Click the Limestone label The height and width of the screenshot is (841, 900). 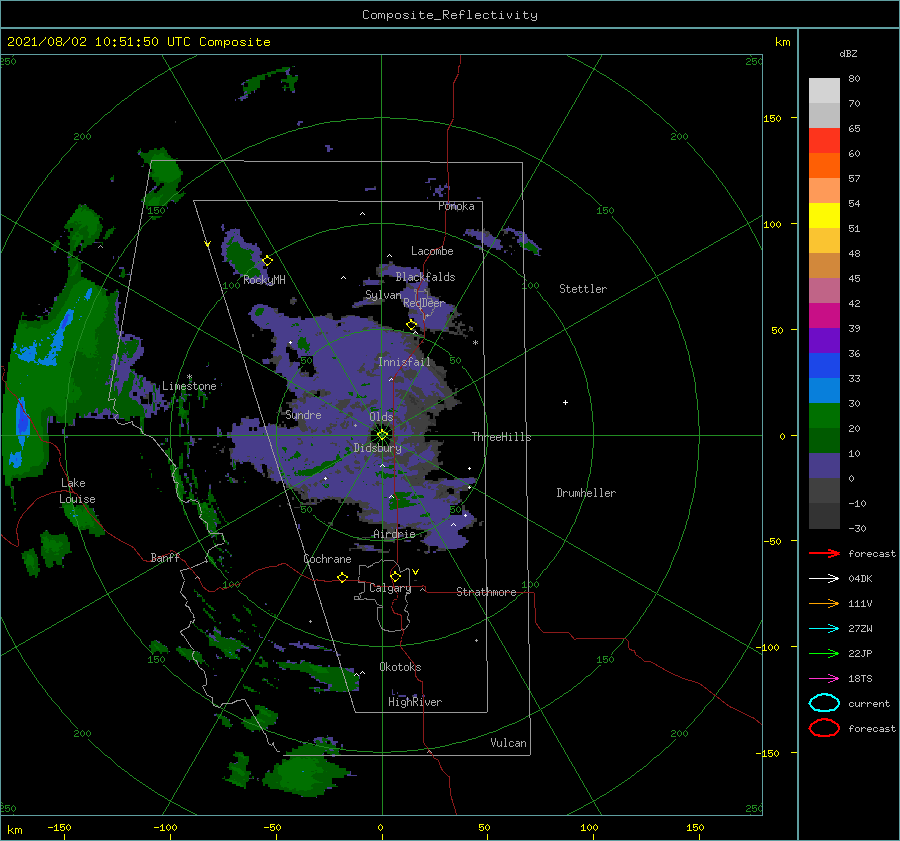pos(189,386)
